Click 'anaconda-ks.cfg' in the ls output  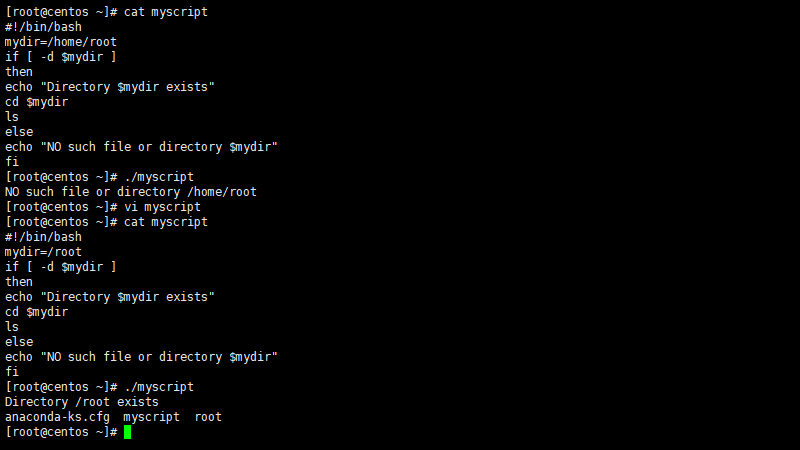[x=57, y=417]
